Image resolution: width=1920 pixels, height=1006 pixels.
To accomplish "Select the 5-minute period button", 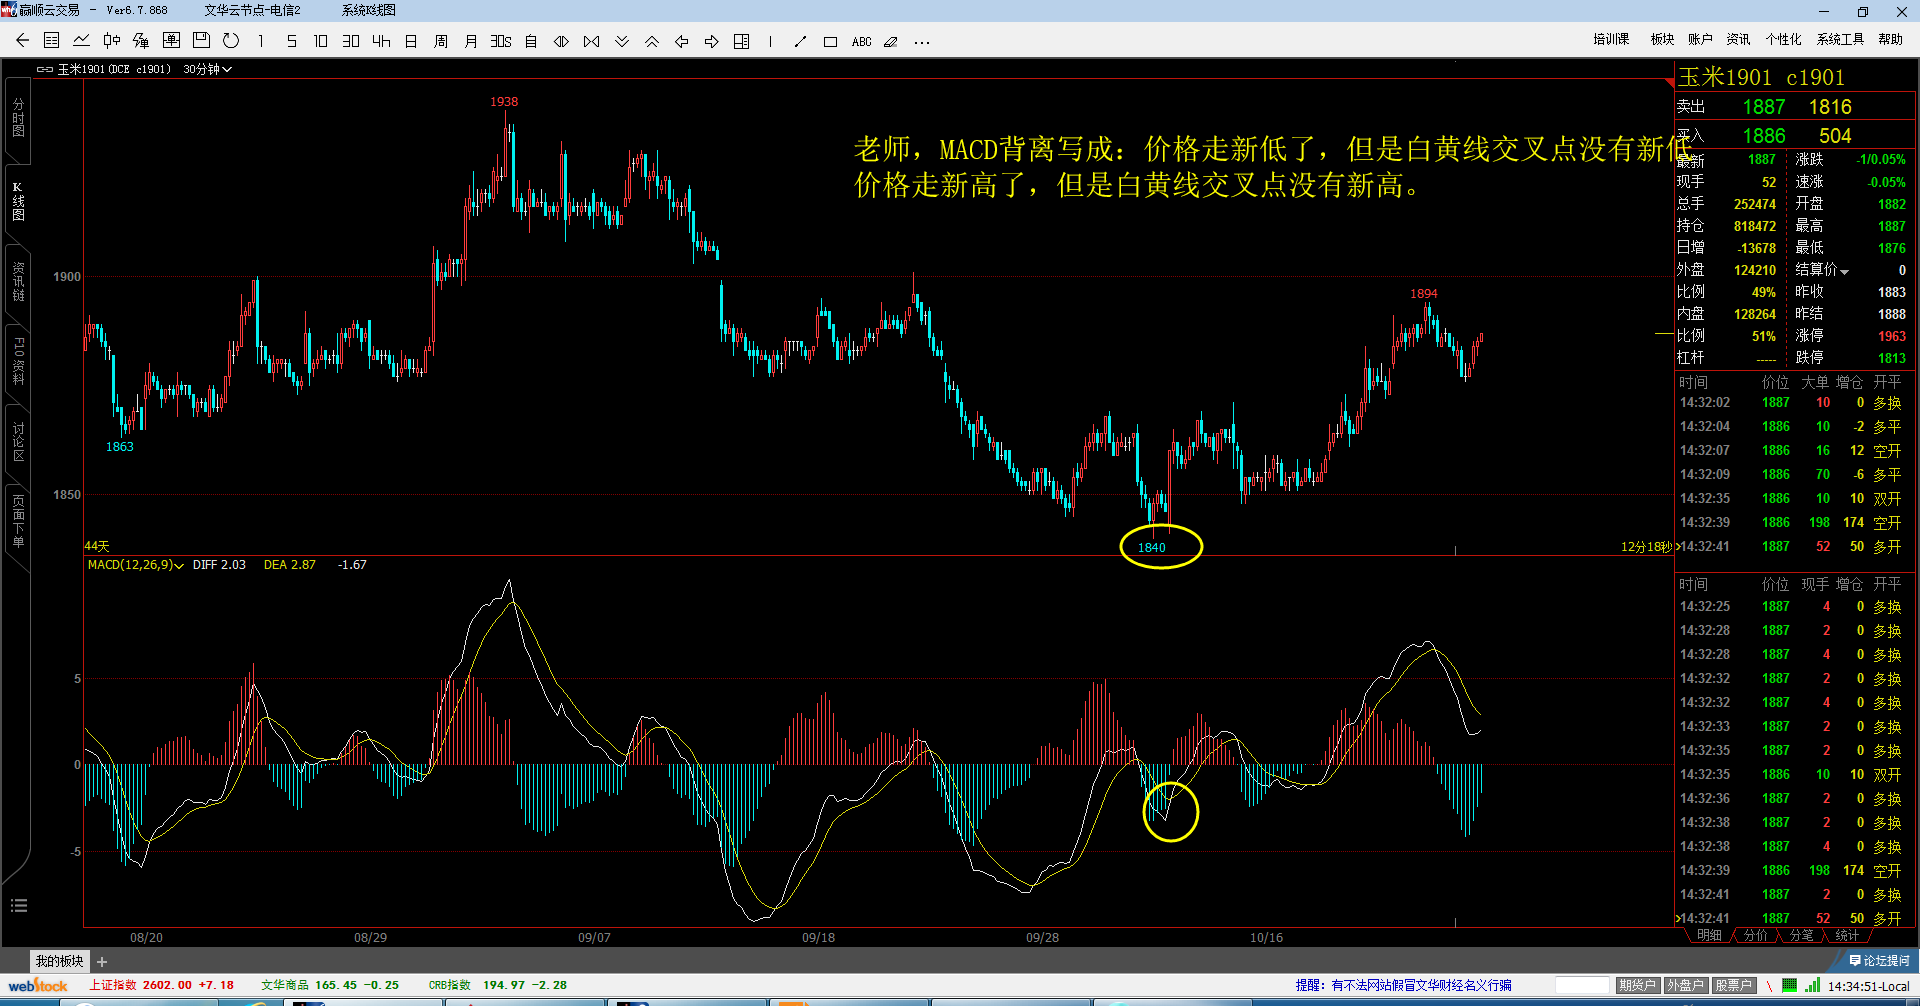I will click(291, 41).
